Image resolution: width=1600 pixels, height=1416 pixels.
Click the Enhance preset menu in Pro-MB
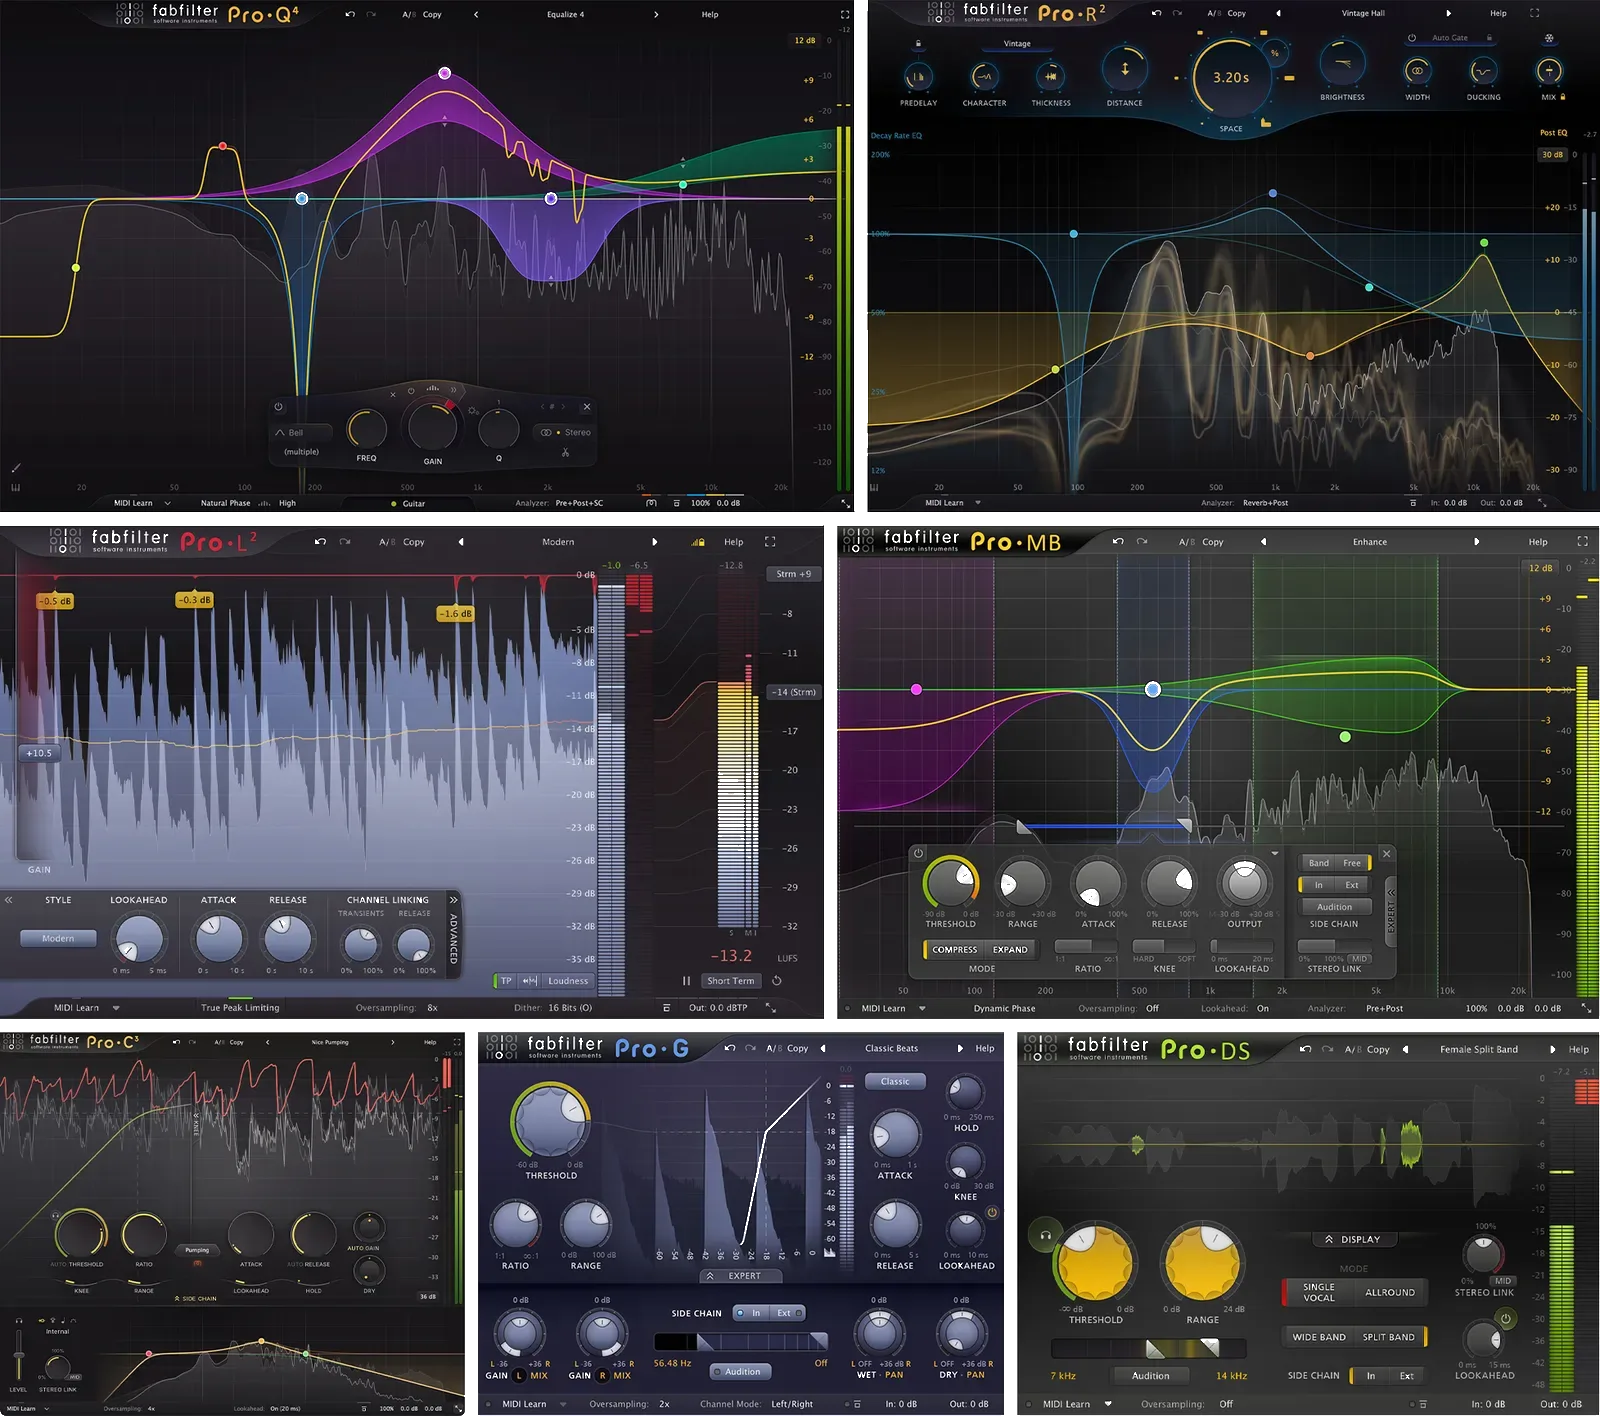point(1370,542)
